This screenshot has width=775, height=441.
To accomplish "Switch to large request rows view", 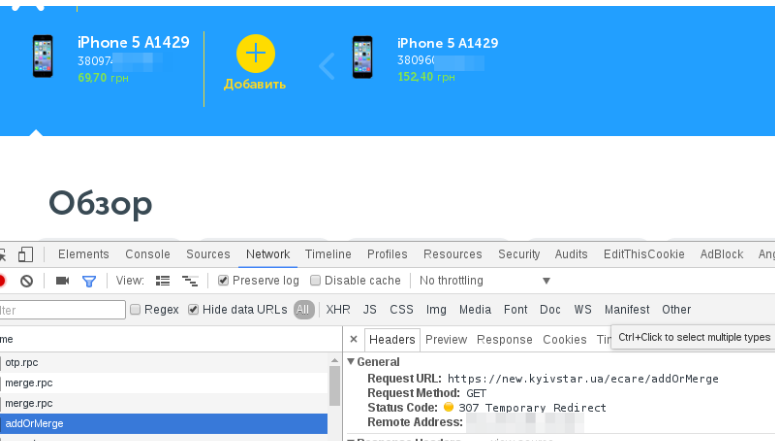I will pos(163,281).
